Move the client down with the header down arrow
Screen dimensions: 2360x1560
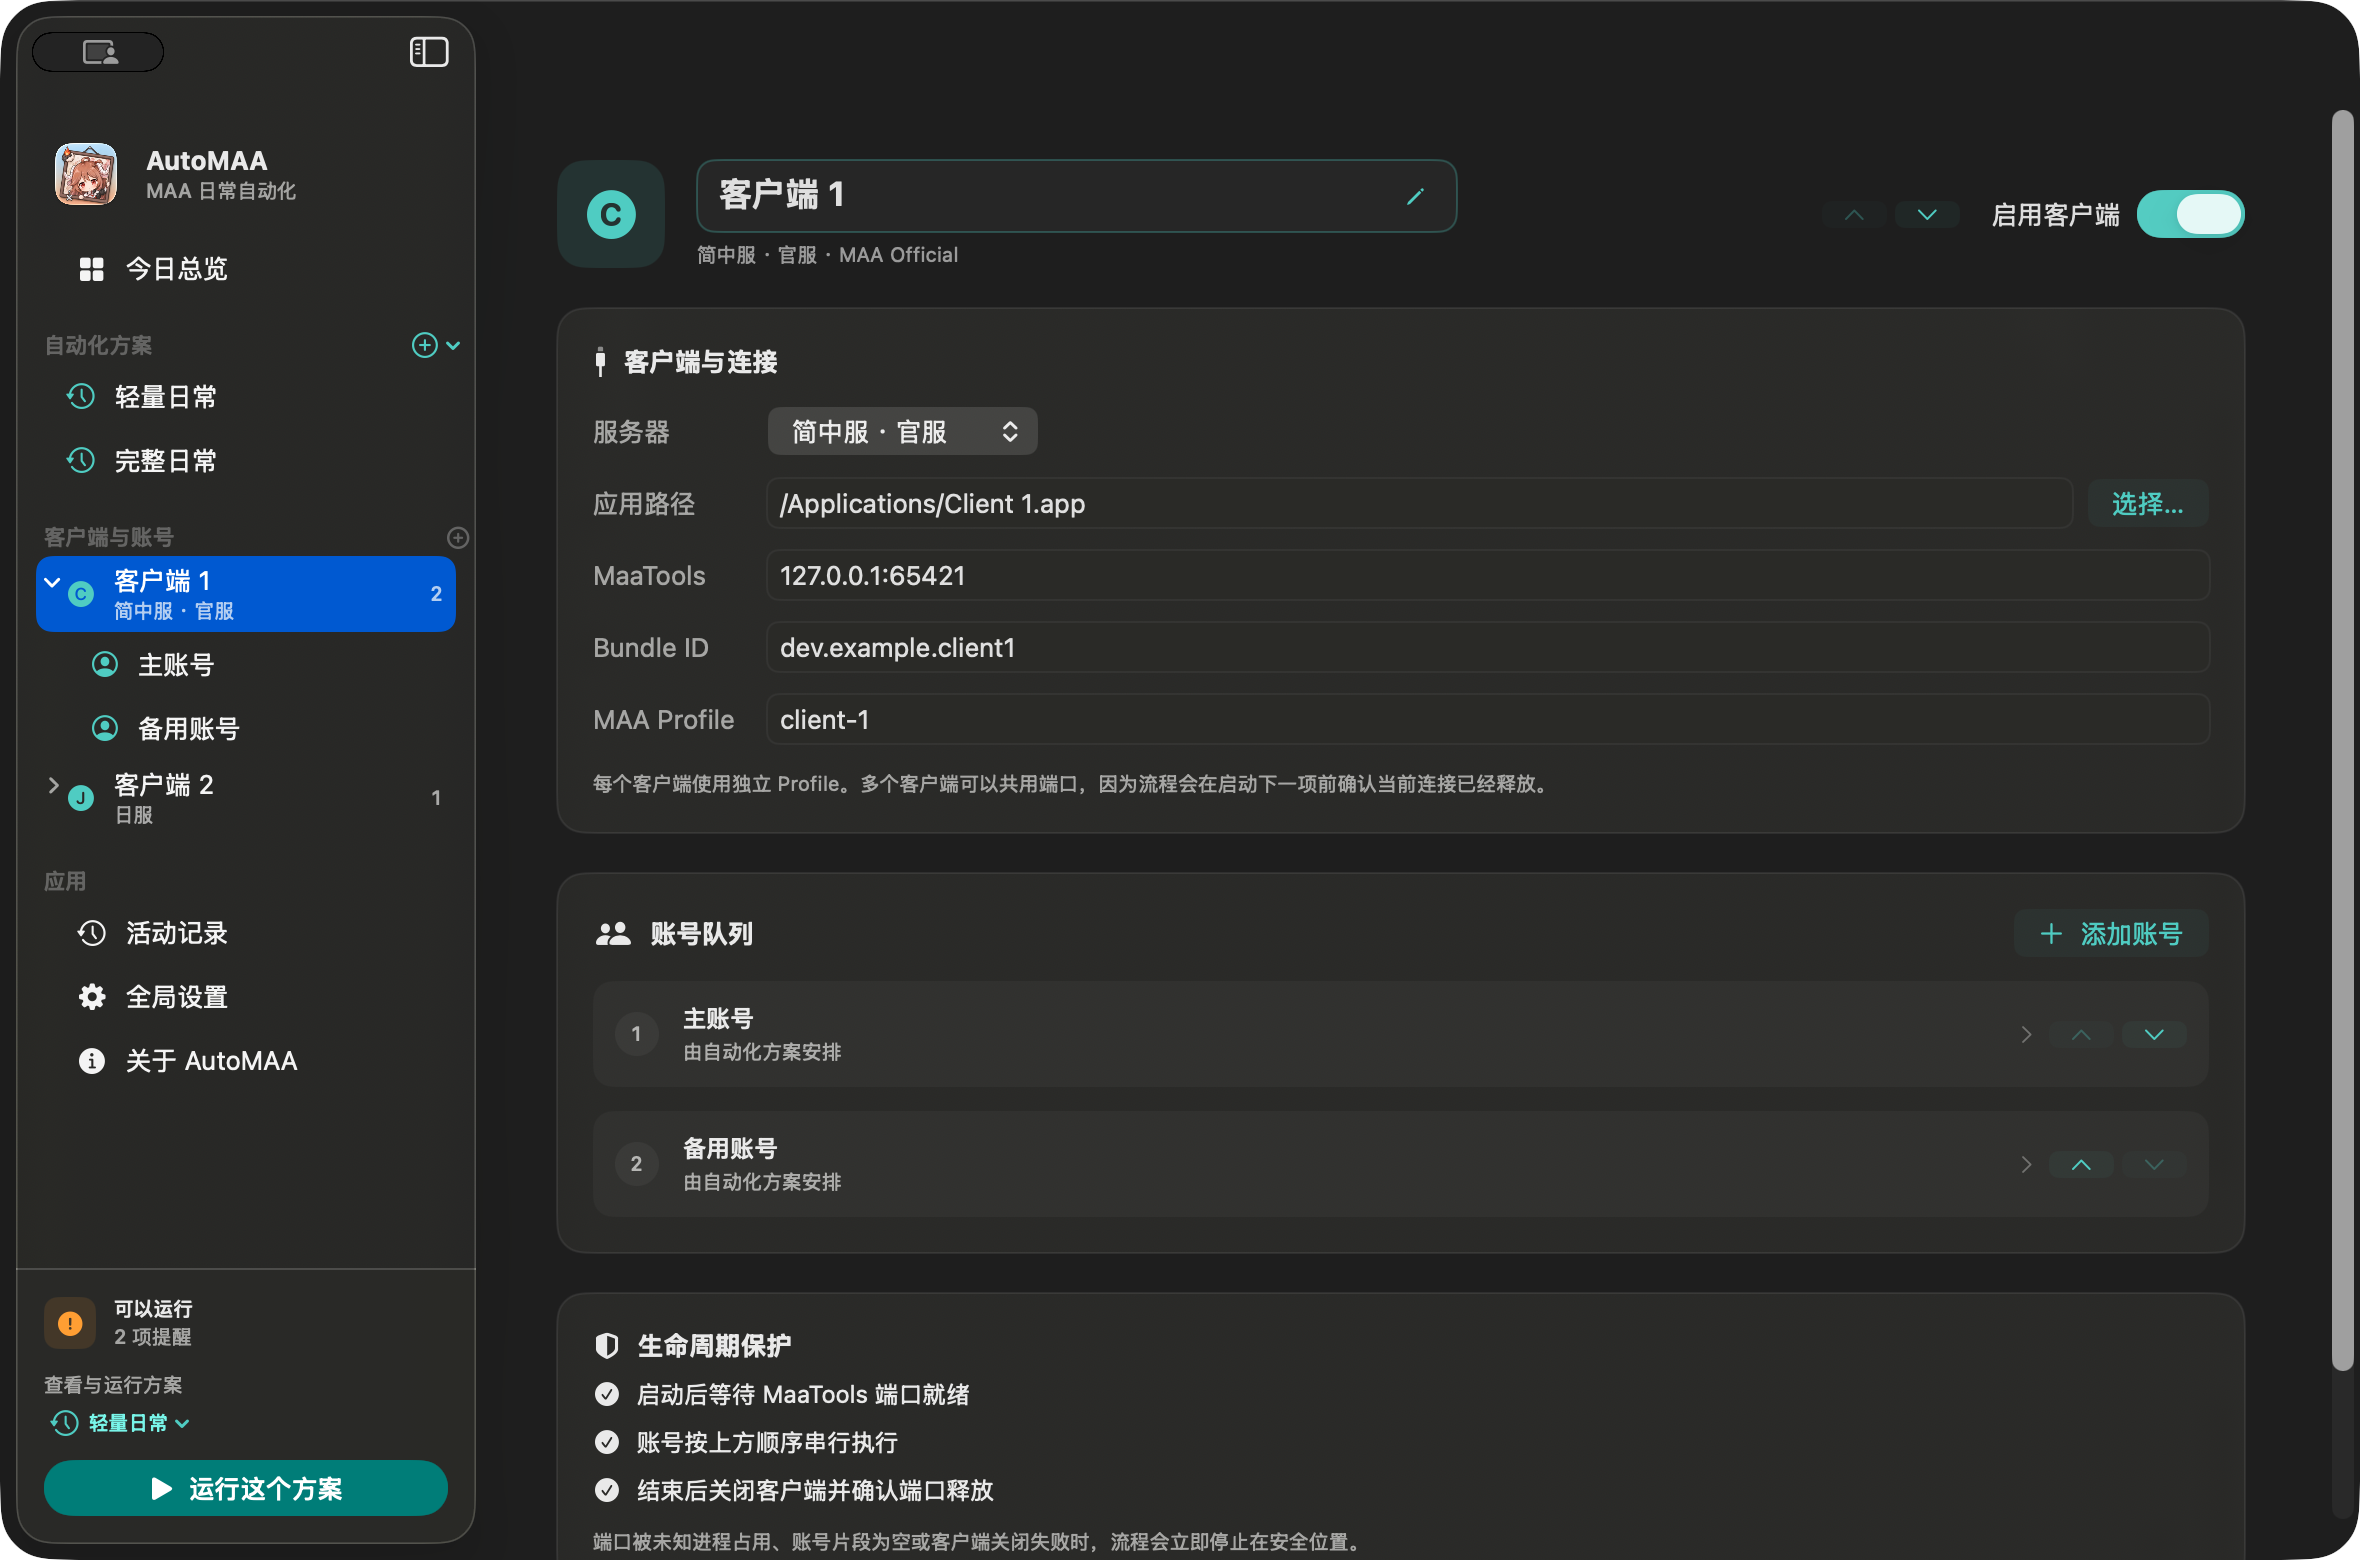pos(1927,215)
